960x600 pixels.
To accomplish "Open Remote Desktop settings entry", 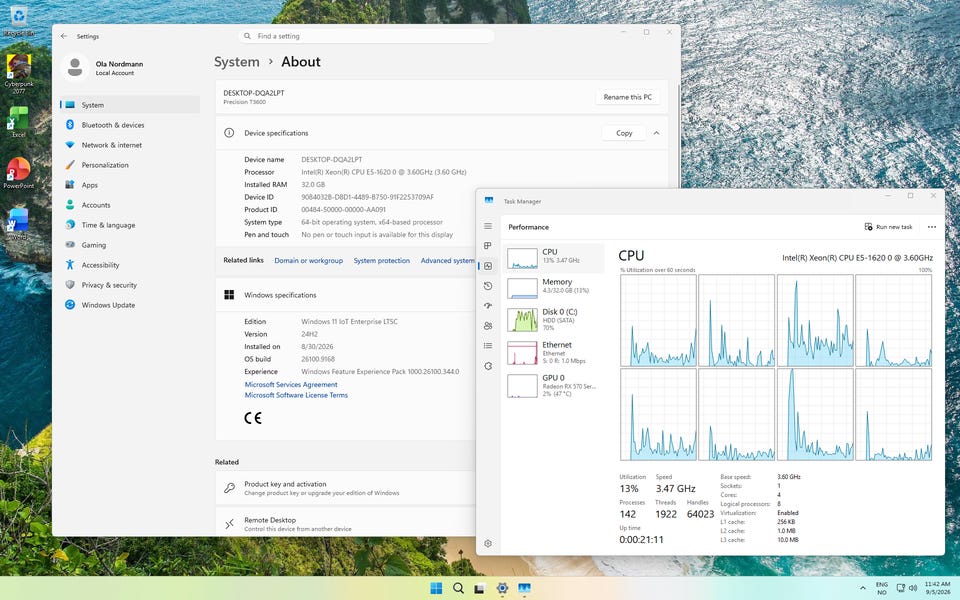I will [x=345, y=522].
